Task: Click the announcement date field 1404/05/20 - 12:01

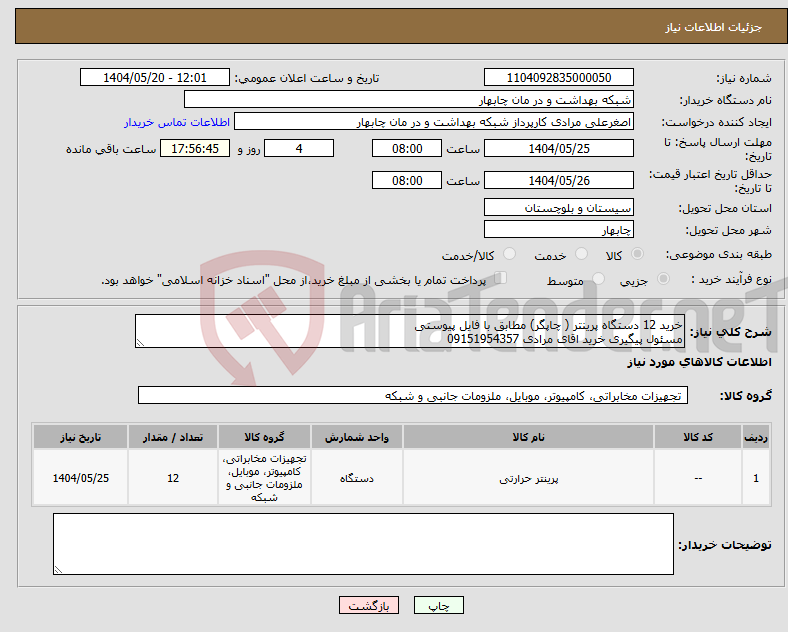Action: pyautogui.click(x=155, y=77)
